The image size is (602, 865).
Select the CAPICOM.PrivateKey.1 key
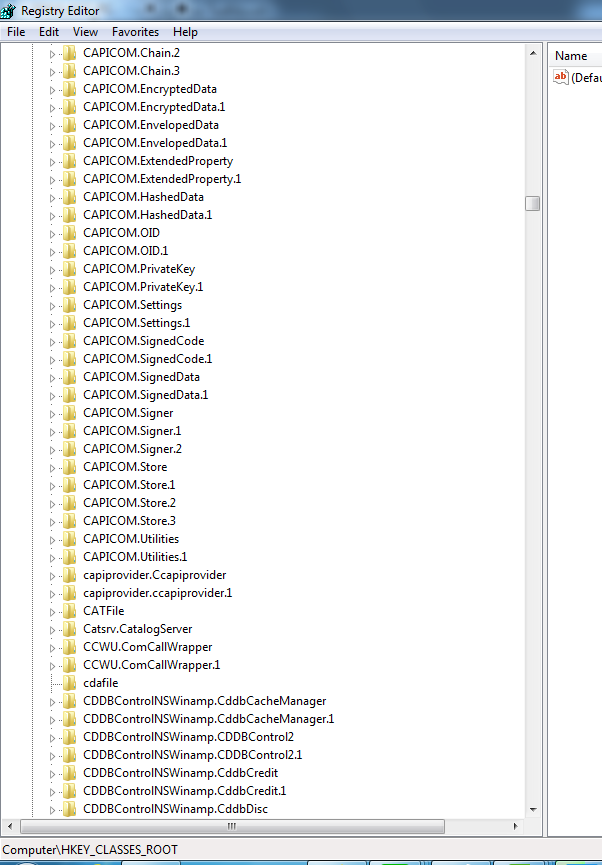point(143,287)
